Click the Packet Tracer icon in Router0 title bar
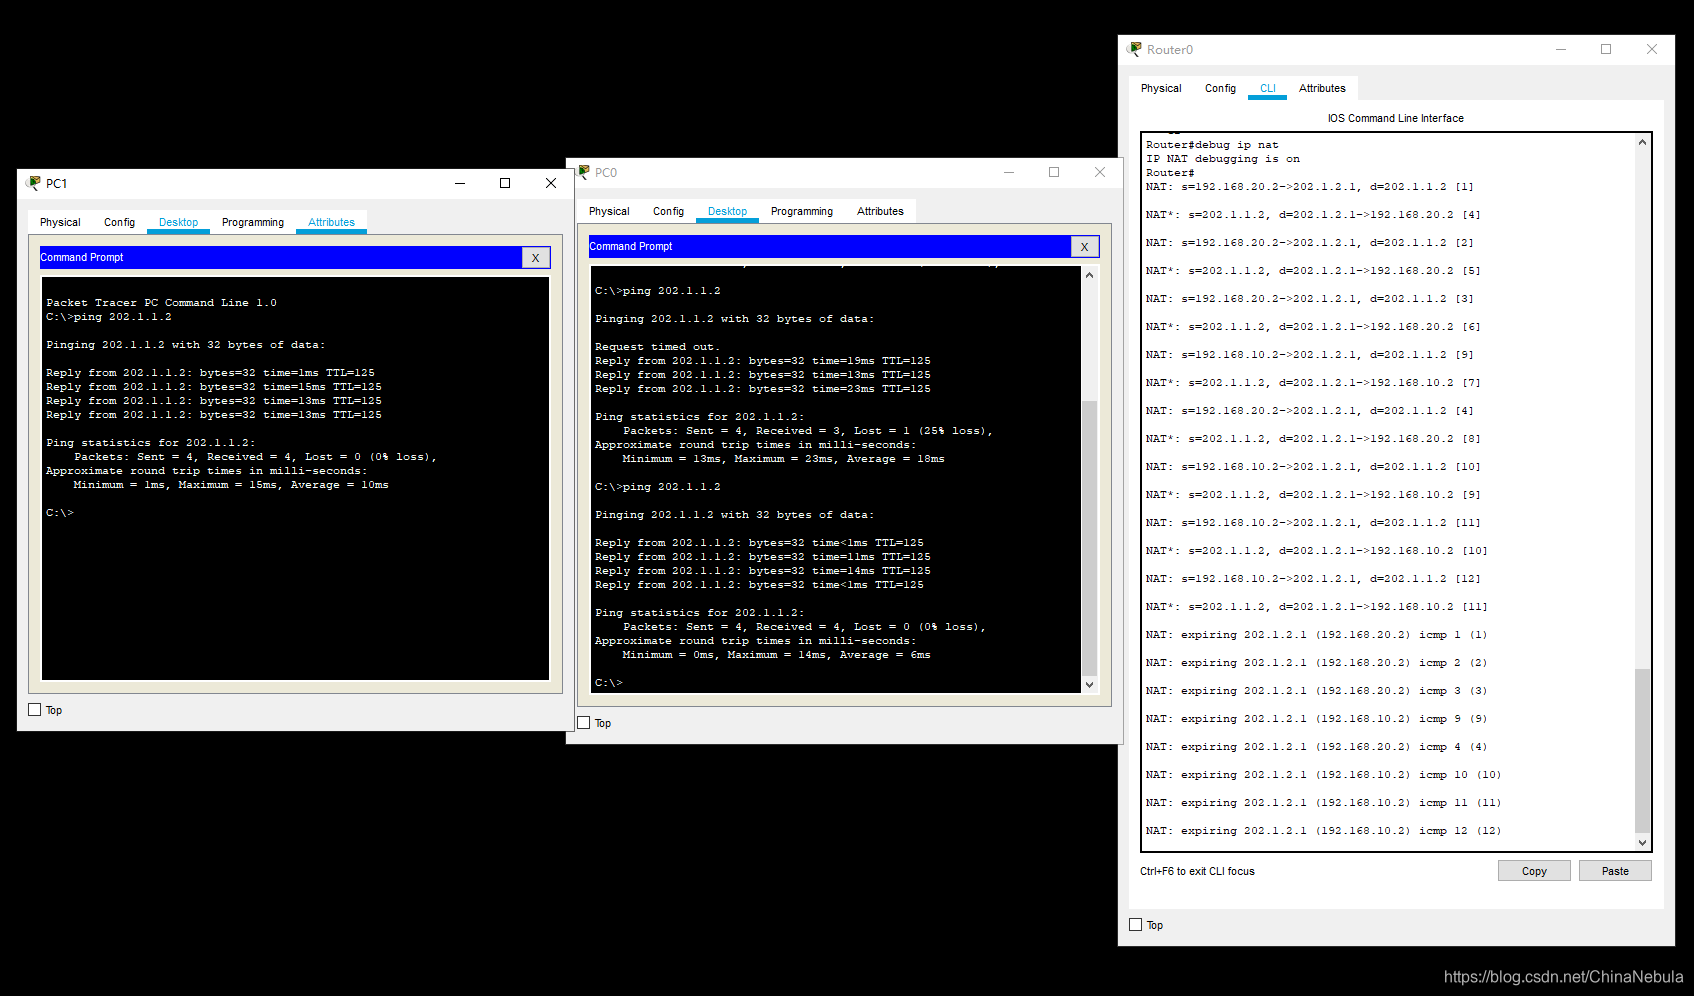The height and width of the screenshot is (996, 1694). [x=1134, y=49]
